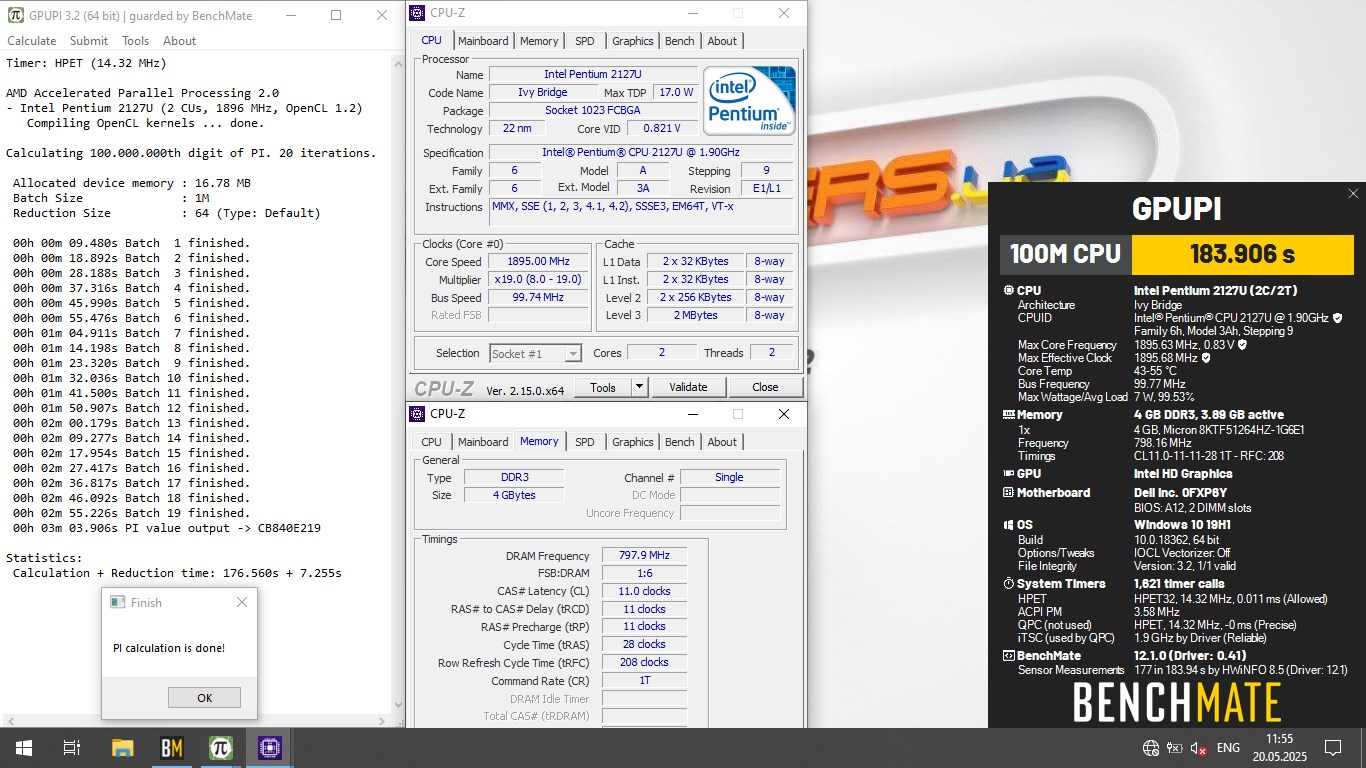The width and height of the screenshot is (1366, 768).
Task: Select the Bench tab in the CPU-Z processor window
Action: (x=680, y=41)
